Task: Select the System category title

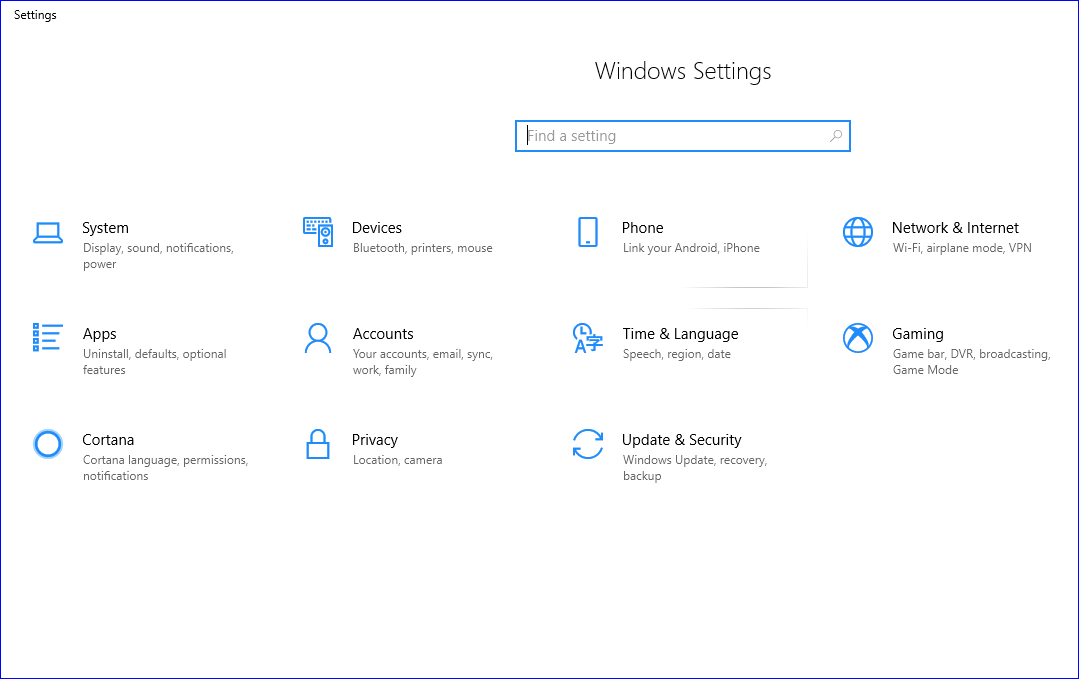Action: click(105, 228)
